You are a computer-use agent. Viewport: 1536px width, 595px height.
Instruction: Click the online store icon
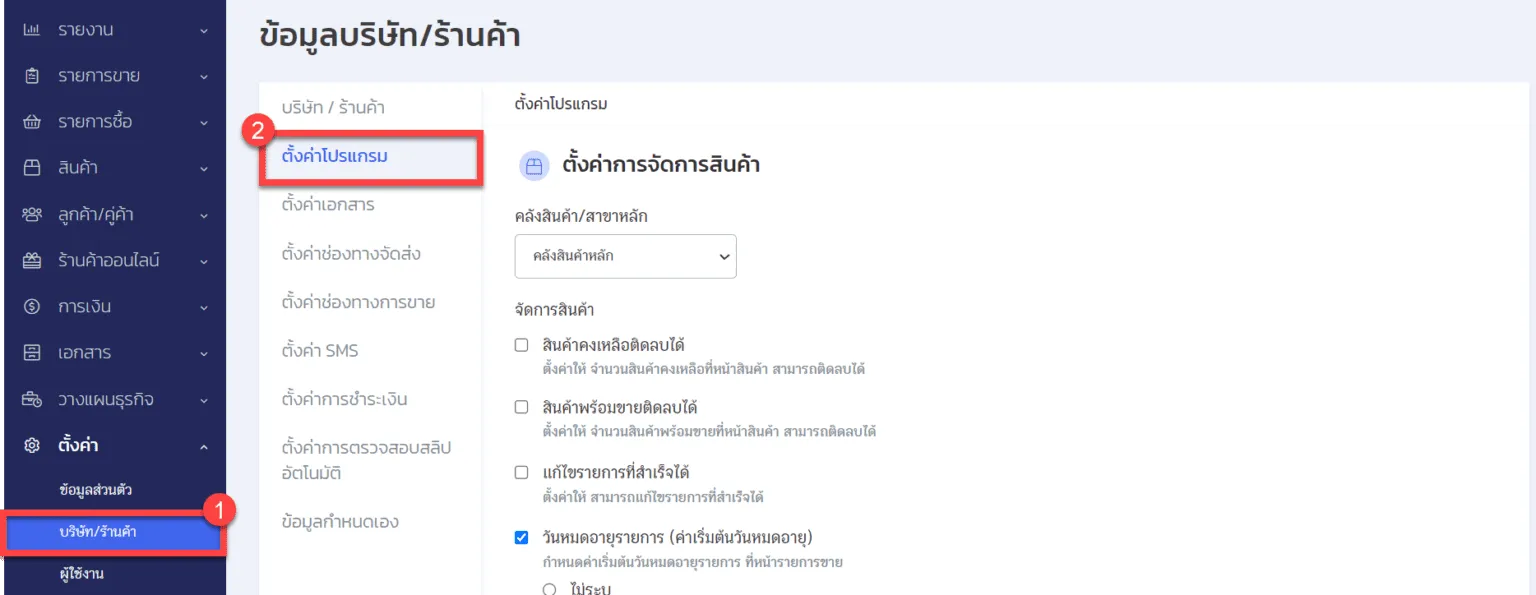[x=31, y=261]
